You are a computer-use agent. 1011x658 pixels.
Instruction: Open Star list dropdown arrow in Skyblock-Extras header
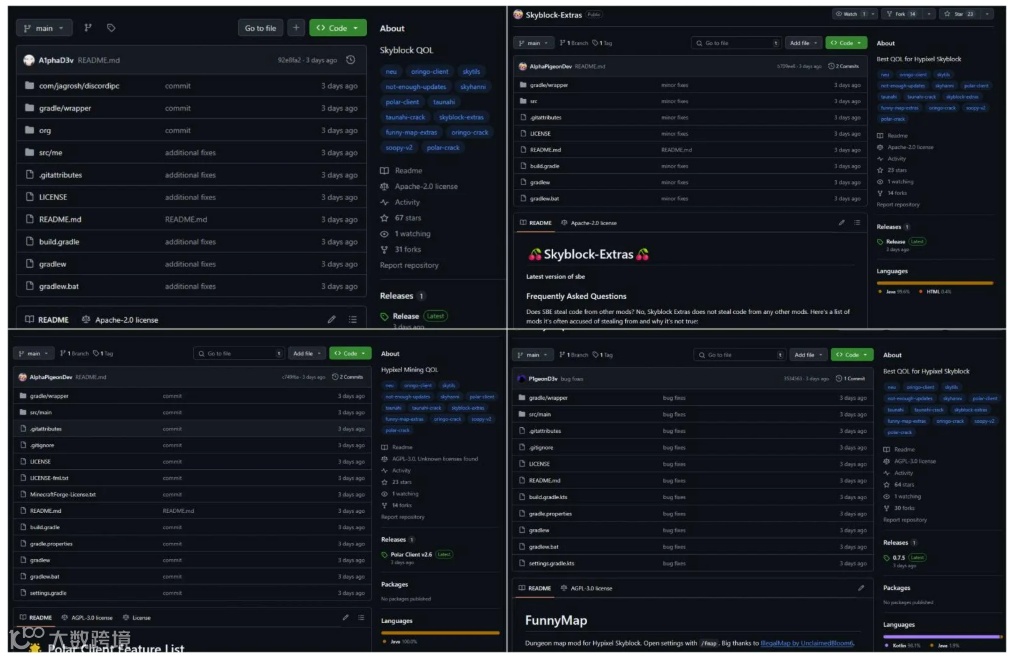click(x=987, y=14)
